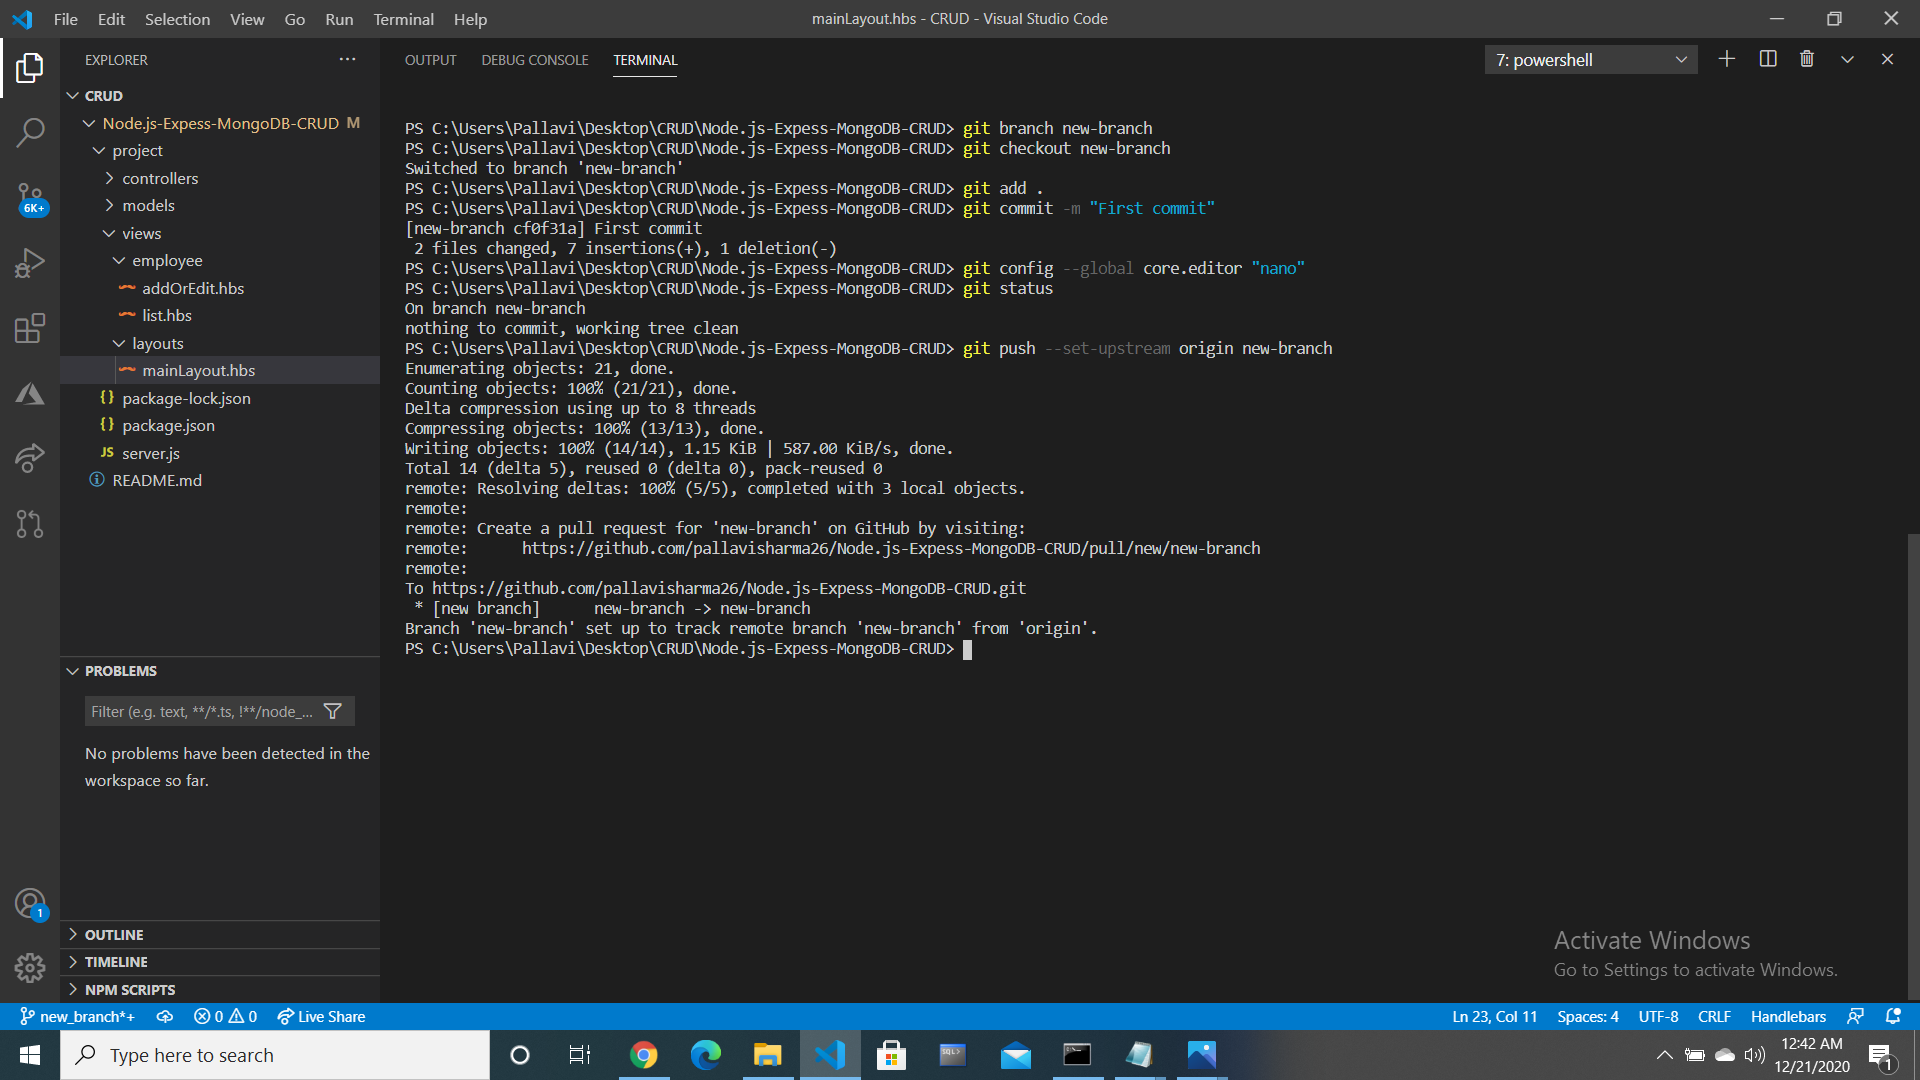Open notifications bell in status bar
Screen dimensions: 1920x1080
[1893, 1016]
